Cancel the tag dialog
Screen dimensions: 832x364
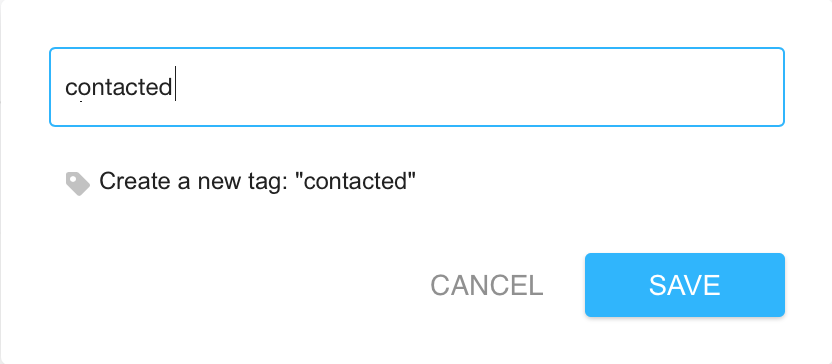[487, 285]
